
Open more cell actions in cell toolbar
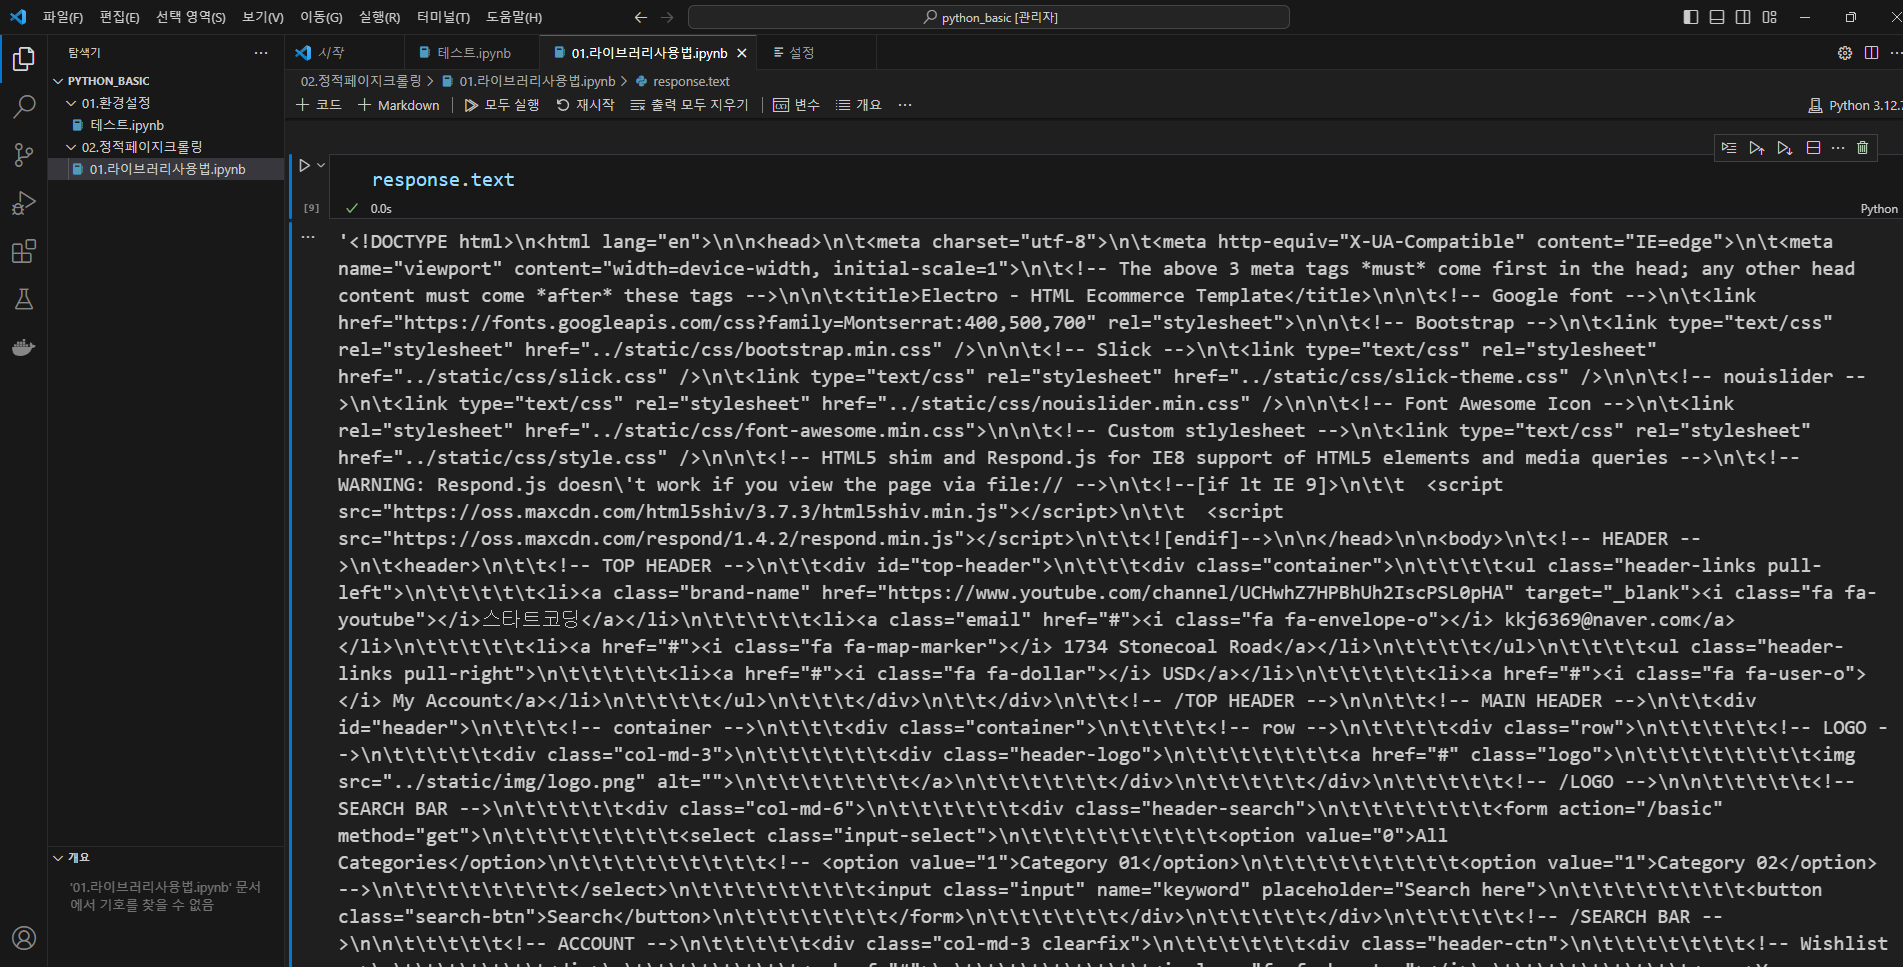tap(1838, 148)
